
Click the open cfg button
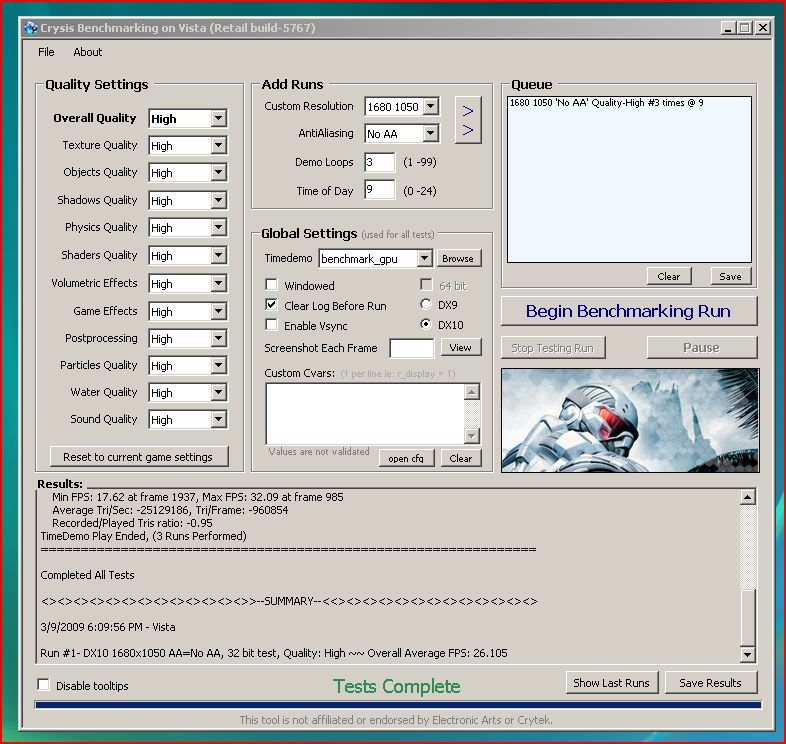click(x=406, y=458)
